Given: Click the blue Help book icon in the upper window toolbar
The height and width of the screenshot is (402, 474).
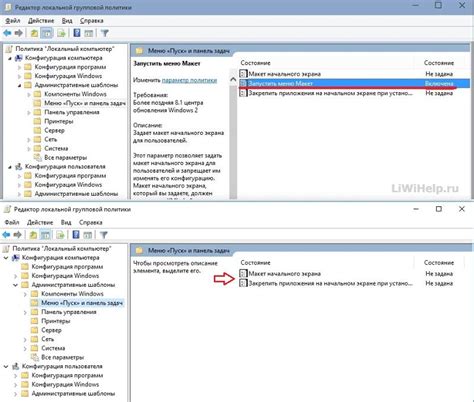Looking at the screenshot, I should [x=77, y=33].
